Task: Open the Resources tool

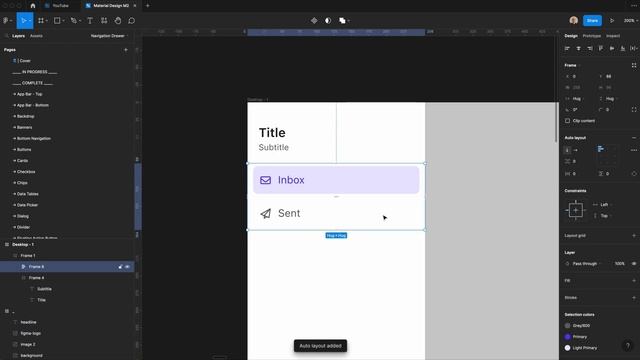Action: pos(104,20)
